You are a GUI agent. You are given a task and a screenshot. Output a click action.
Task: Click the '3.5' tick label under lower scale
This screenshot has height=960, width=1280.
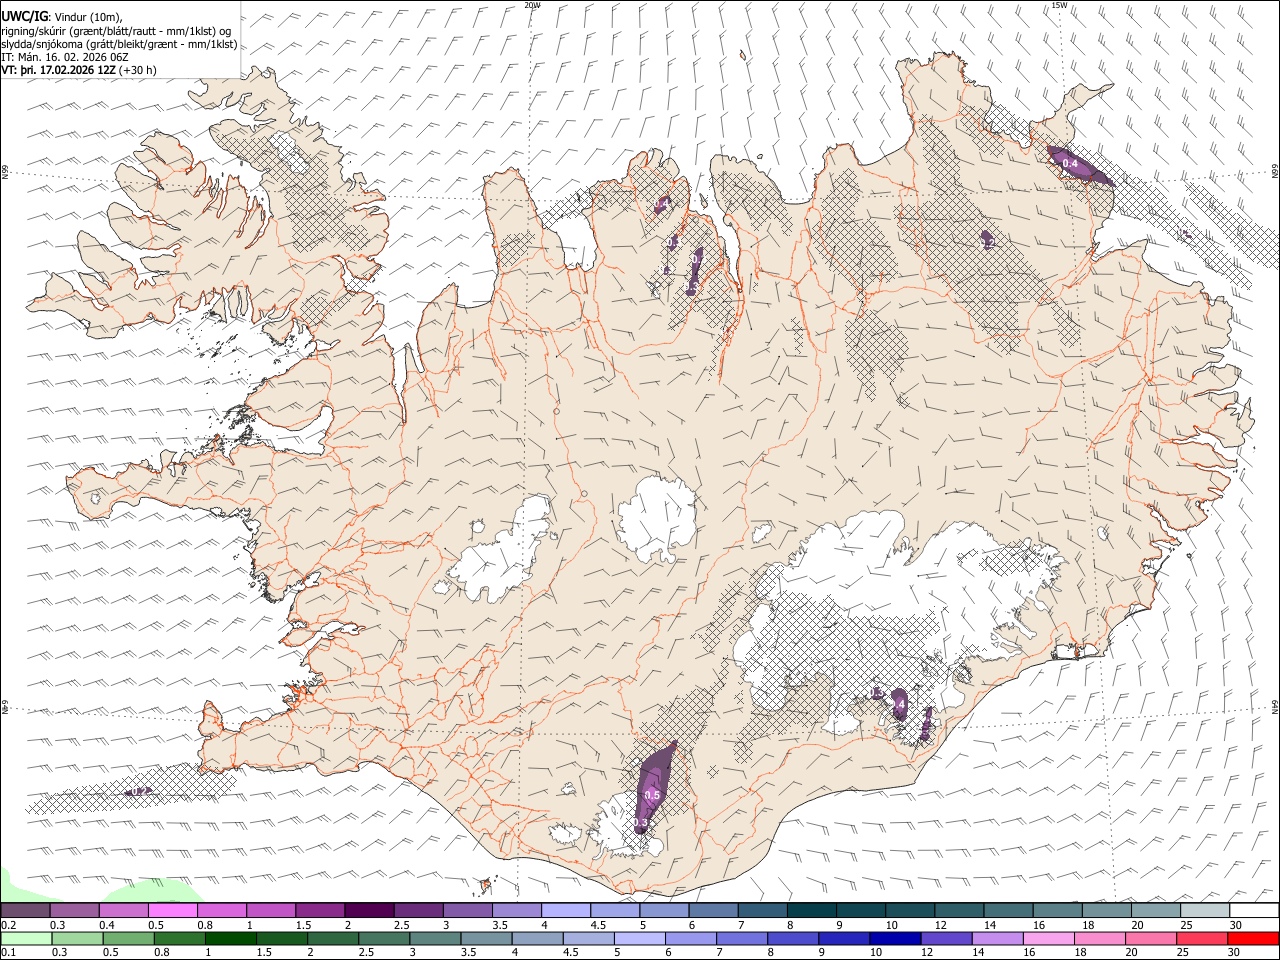[468, 954]
